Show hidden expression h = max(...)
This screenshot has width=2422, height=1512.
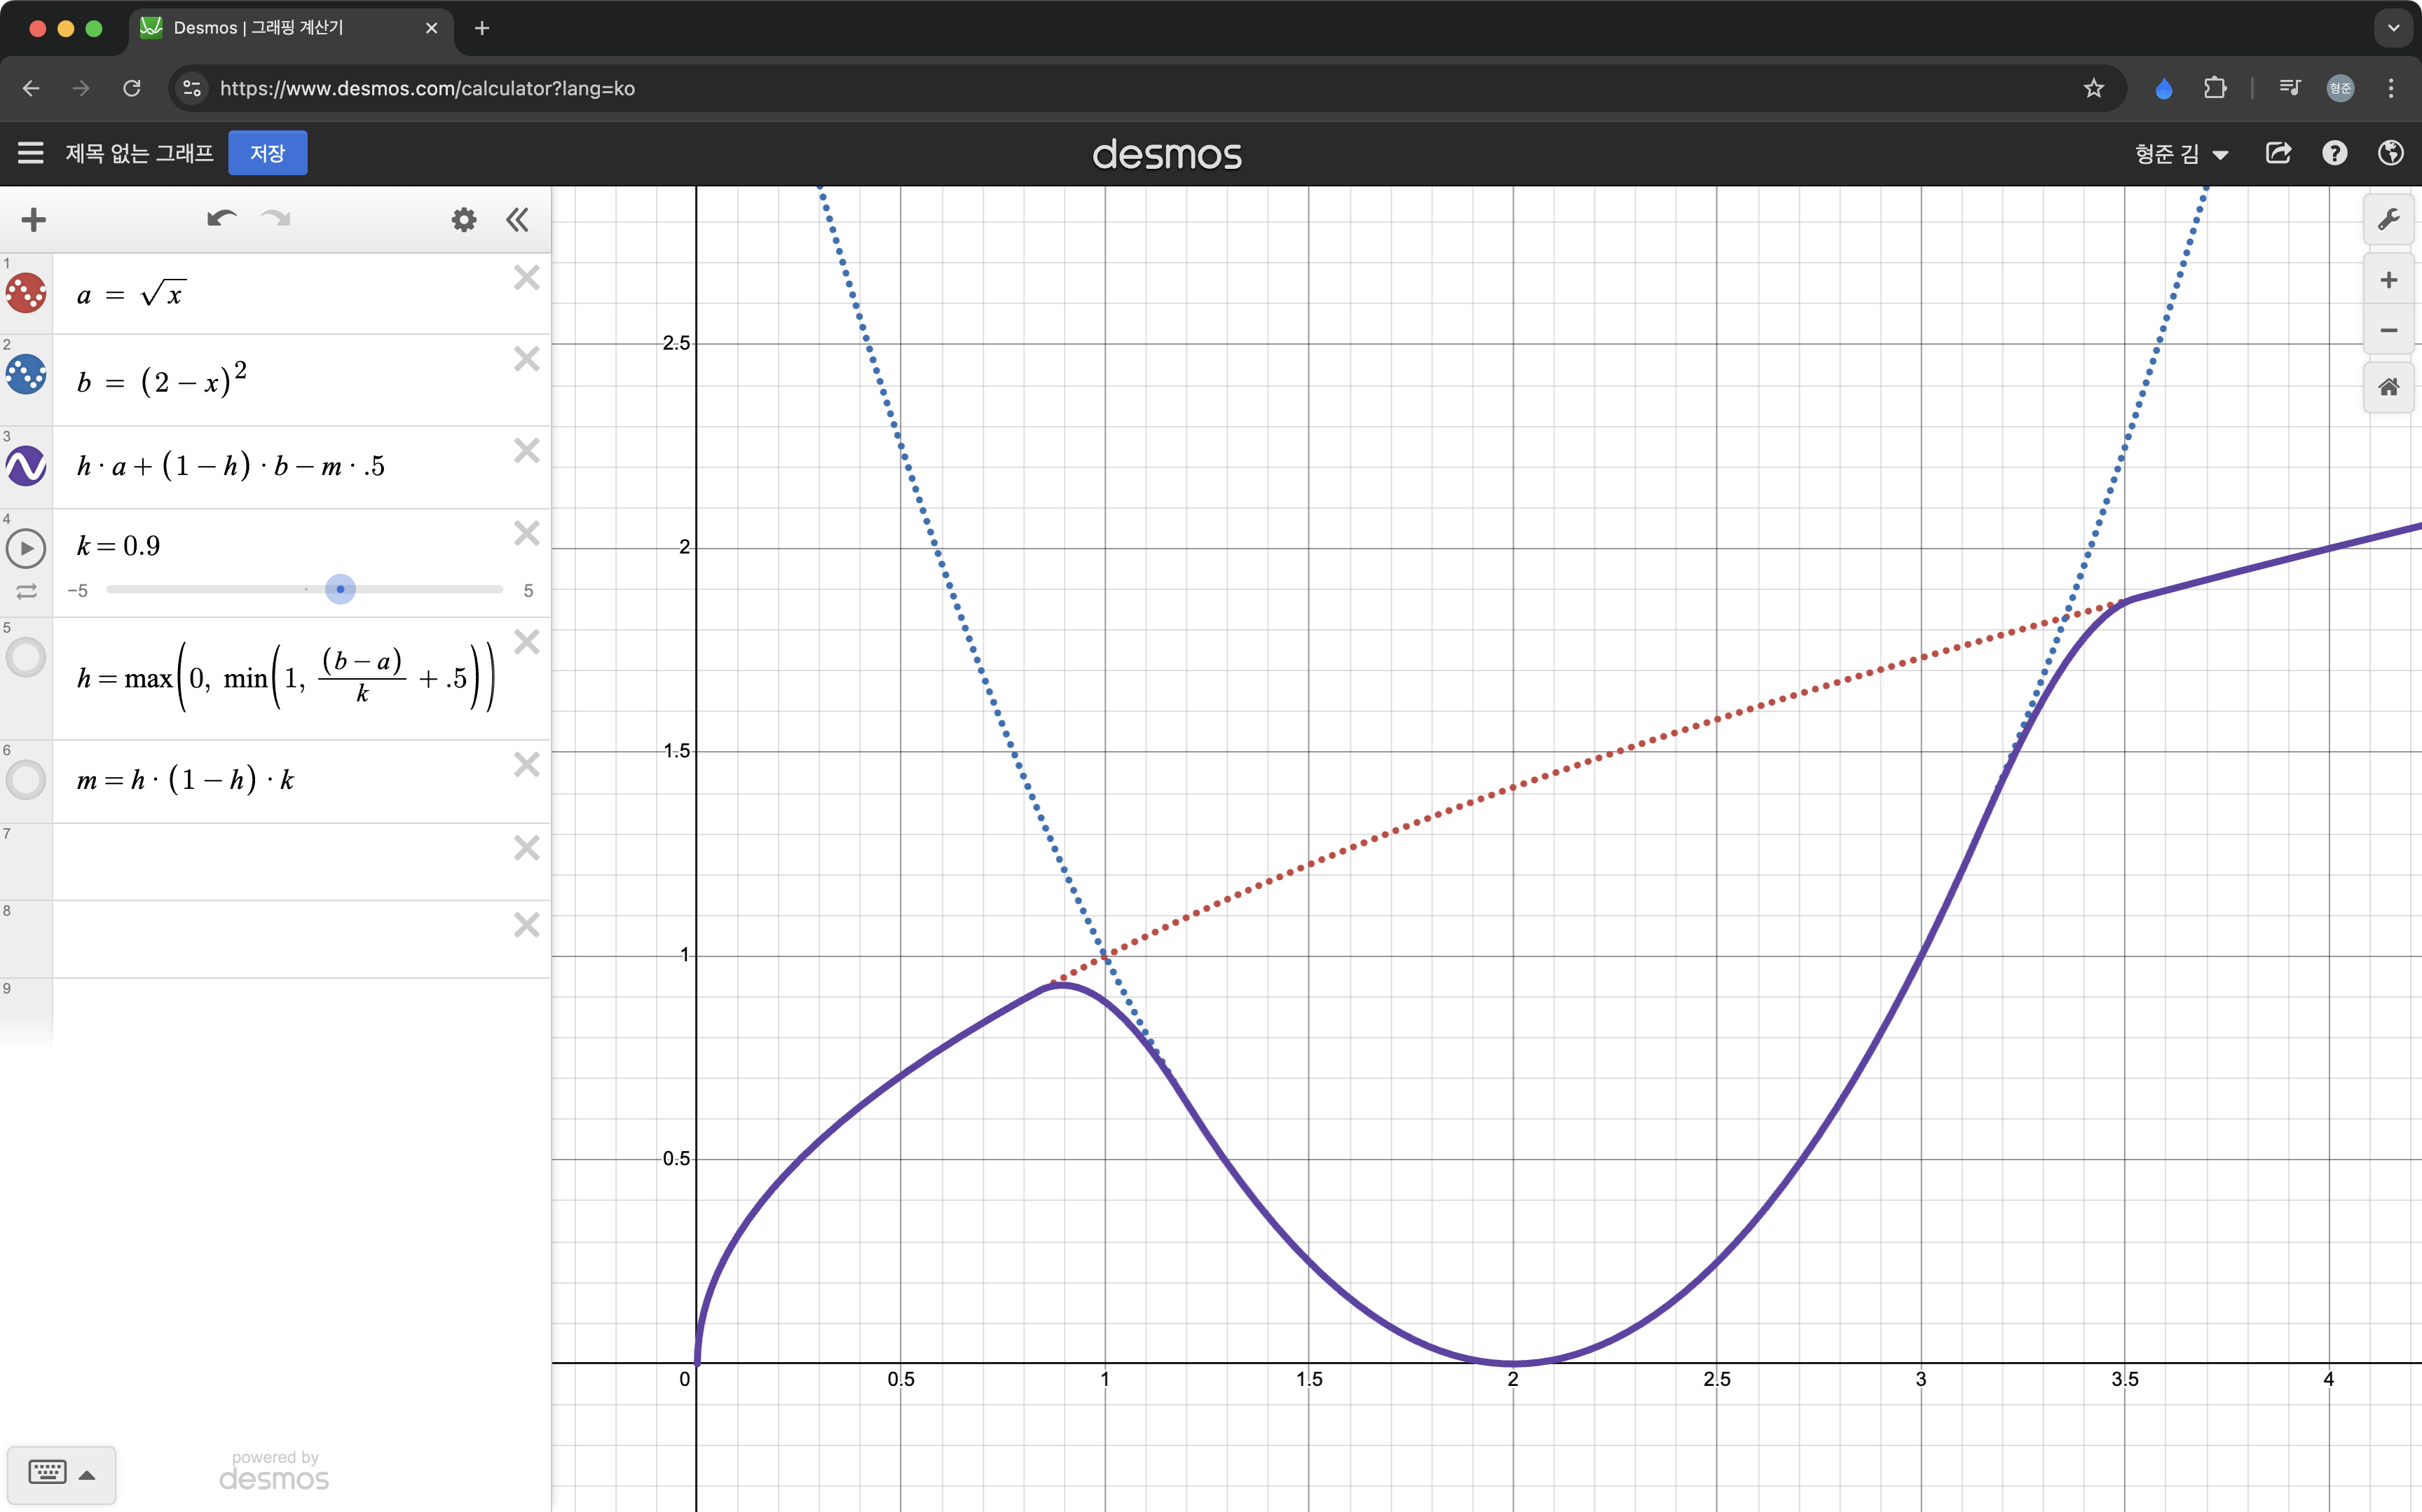point(26,657)
